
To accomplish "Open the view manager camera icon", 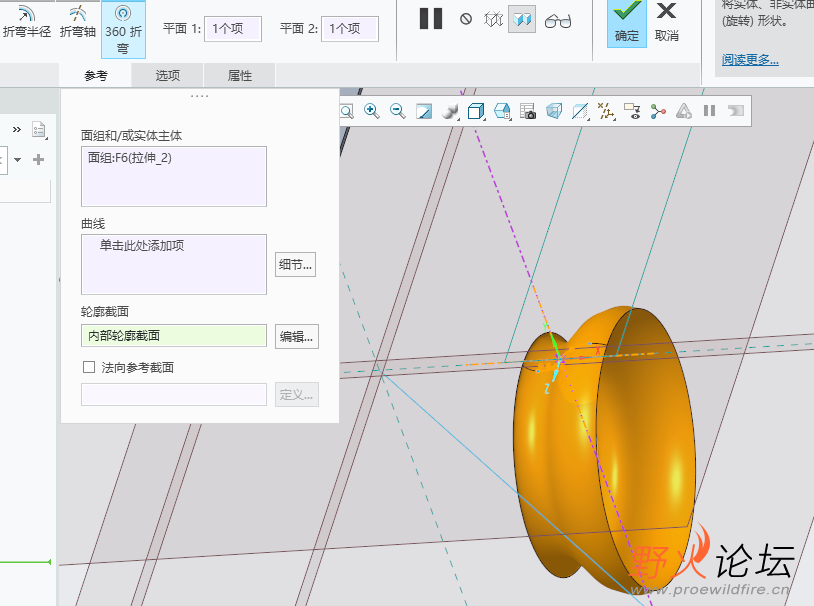I will click(528, 111).
